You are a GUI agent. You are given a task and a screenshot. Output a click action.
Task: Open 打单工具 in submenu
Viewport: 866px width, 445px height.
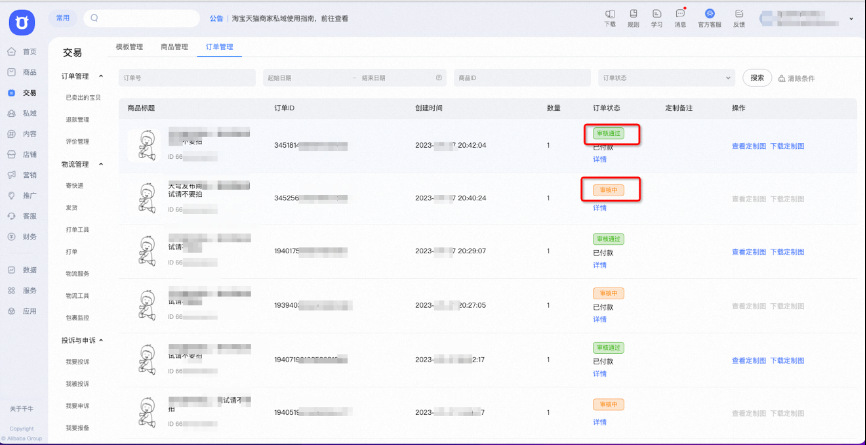tap(77, 230)
